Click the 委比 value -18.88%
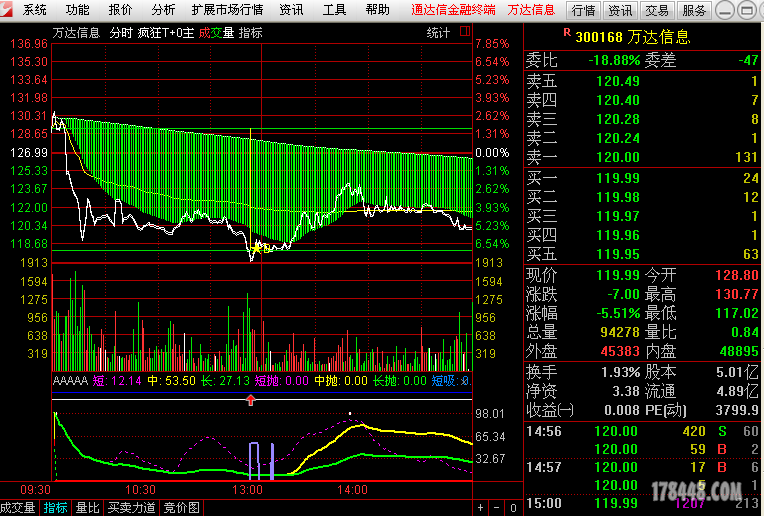This screenshot has width=764, height=516. pos(614,60)
